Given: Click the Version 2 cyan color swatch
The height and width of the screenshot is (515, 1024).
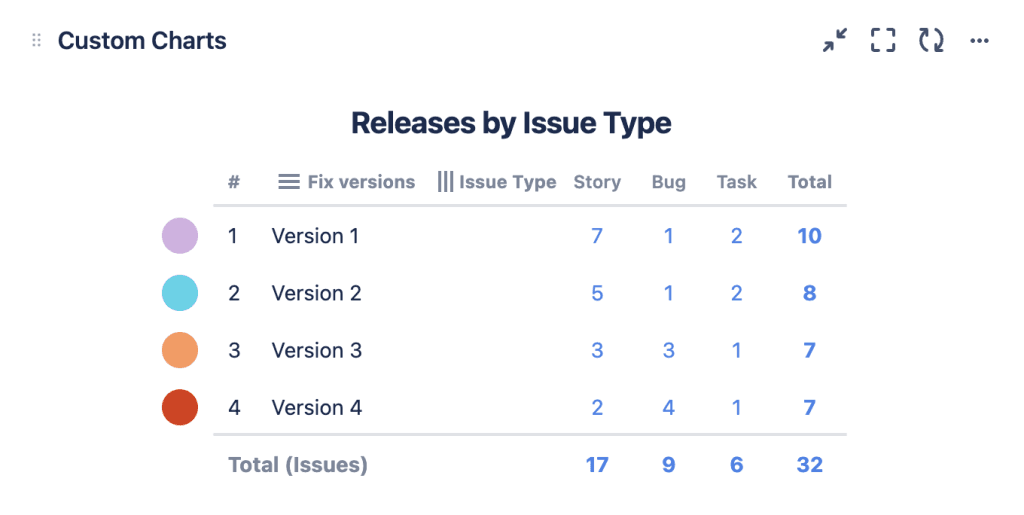Looking at the screenshot, I should click(x=180, y=293).
